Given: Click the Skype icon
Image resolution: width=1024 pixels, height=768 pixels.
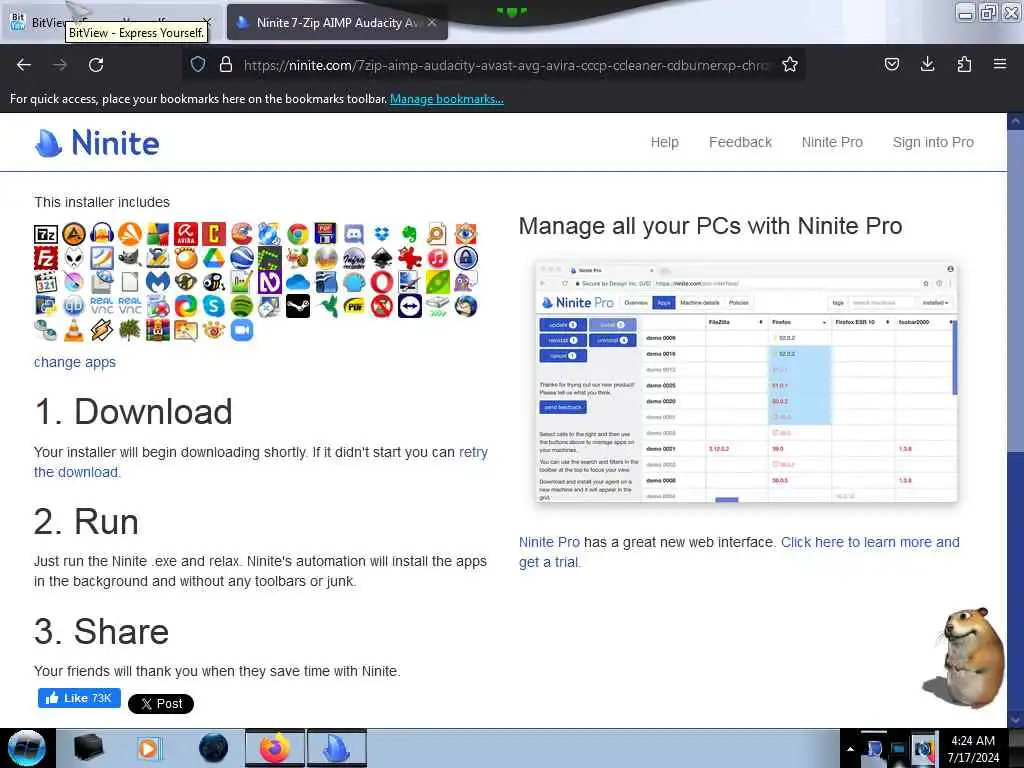Looking at the screenshot, I should point(214,306).
